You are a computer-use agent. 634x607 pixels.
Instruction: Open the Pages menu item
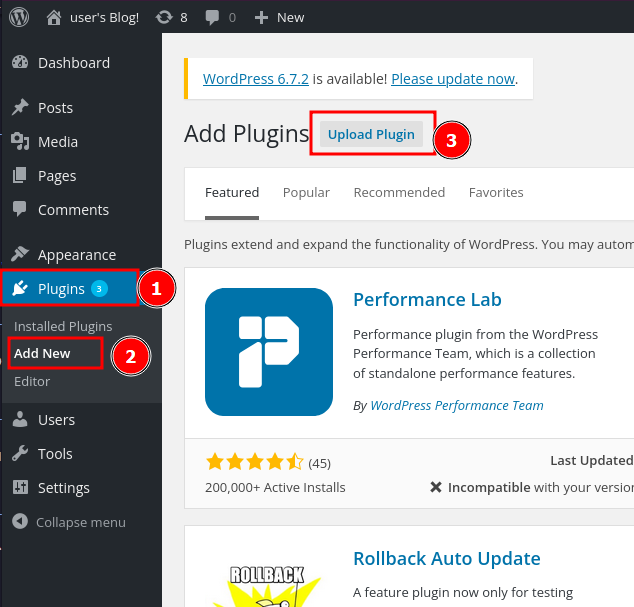click(57, 176)
